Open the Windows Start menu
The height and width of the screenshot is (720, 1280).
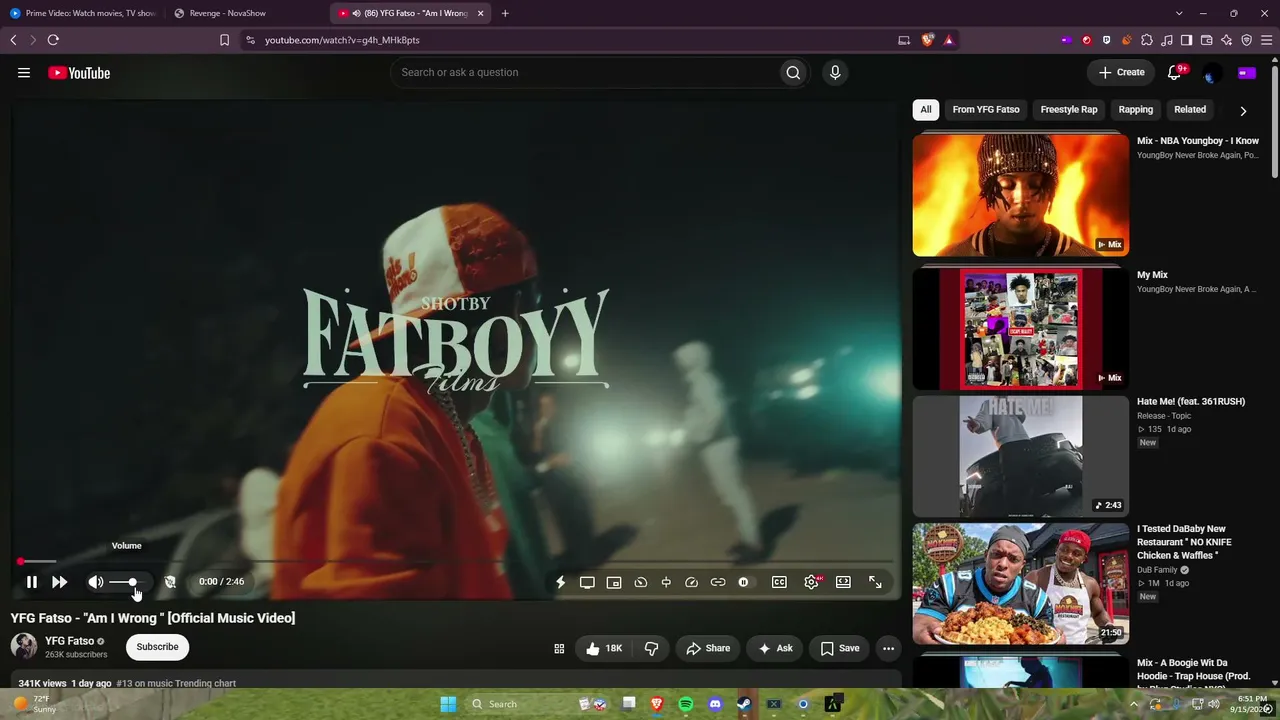(x=448, y=704)
